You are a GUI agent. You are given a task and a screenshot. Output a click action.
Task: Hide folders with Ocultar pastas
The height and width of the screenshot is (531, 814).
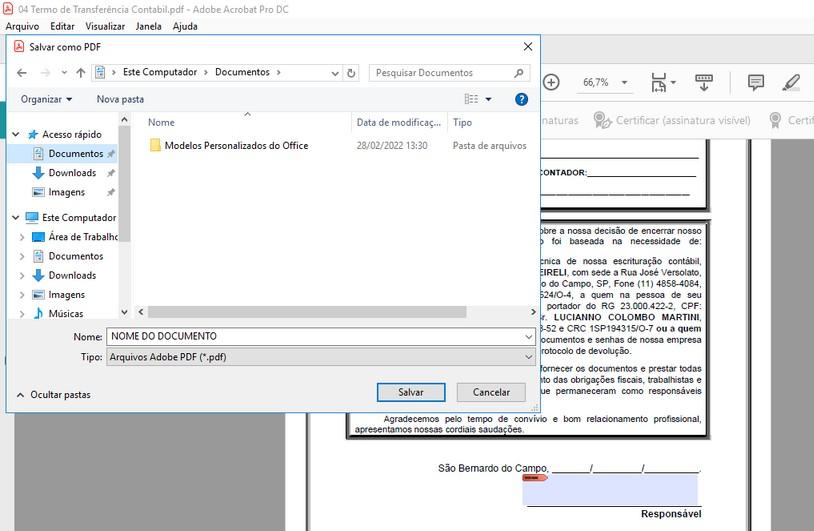pos(54,395)
